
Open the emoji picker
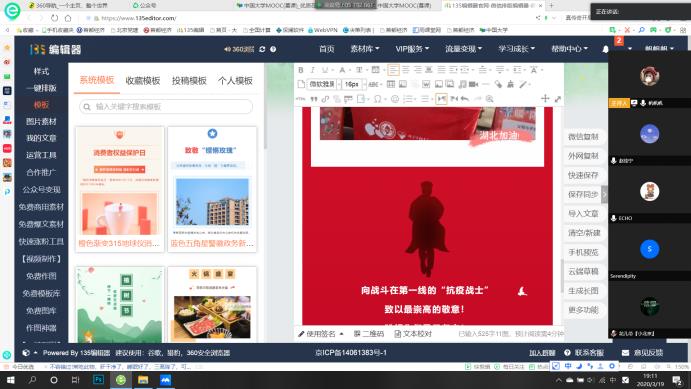click(x=395, y=99)
